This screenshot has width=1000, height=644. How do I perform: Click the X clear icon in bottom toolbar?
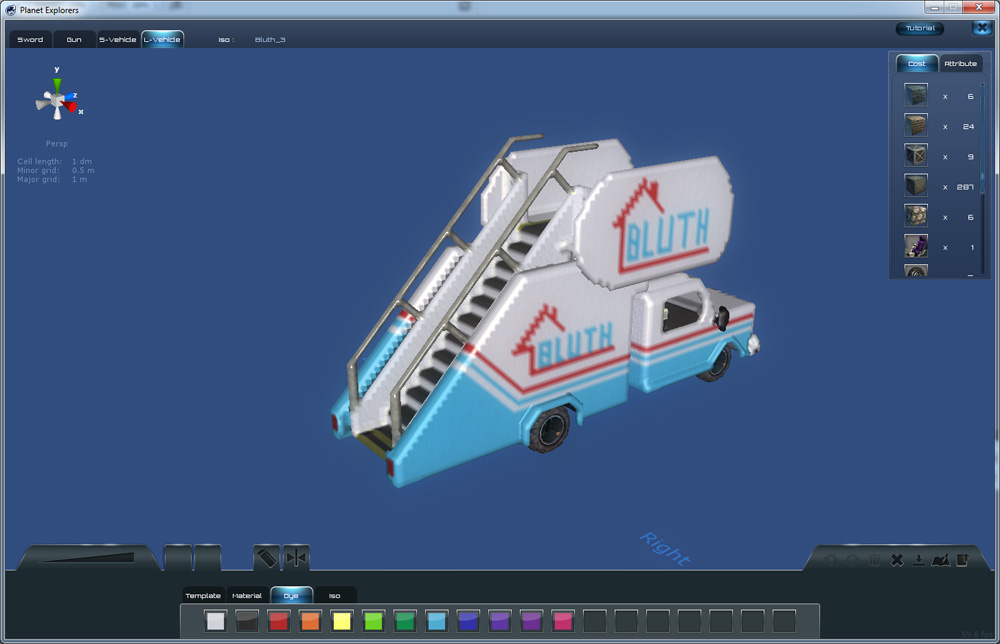click(897, 560)
